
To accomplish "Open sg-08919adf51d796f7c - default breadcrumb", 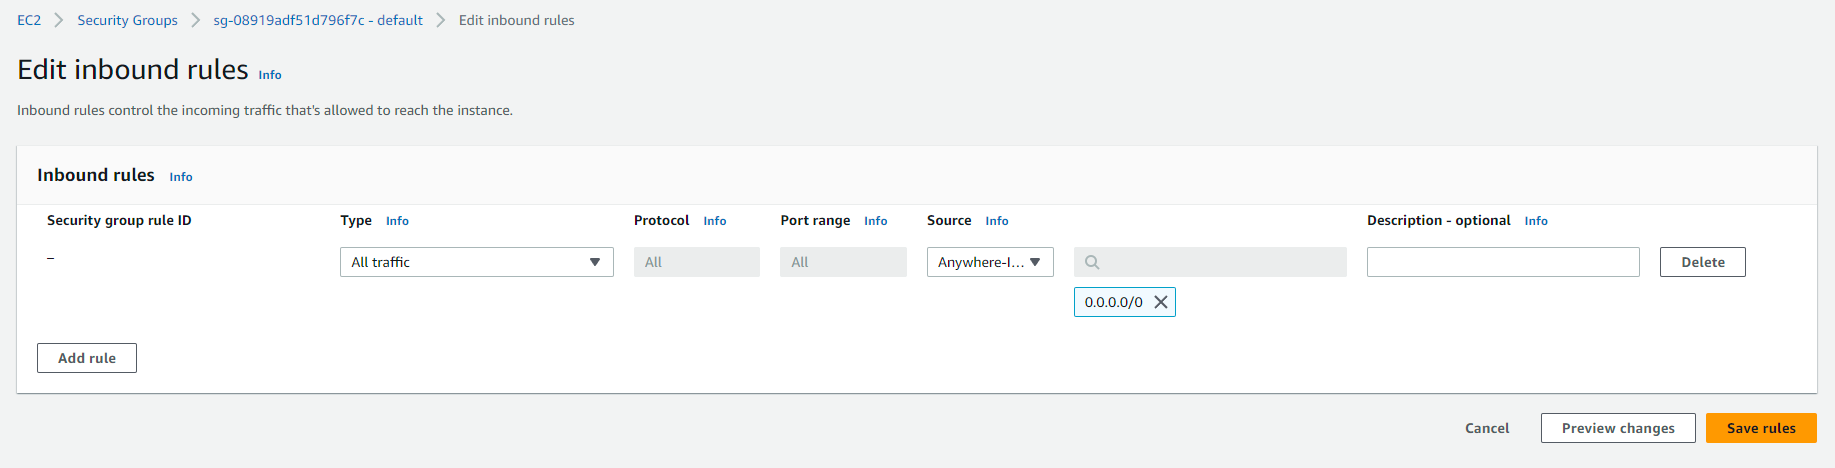I will [317, 20].
